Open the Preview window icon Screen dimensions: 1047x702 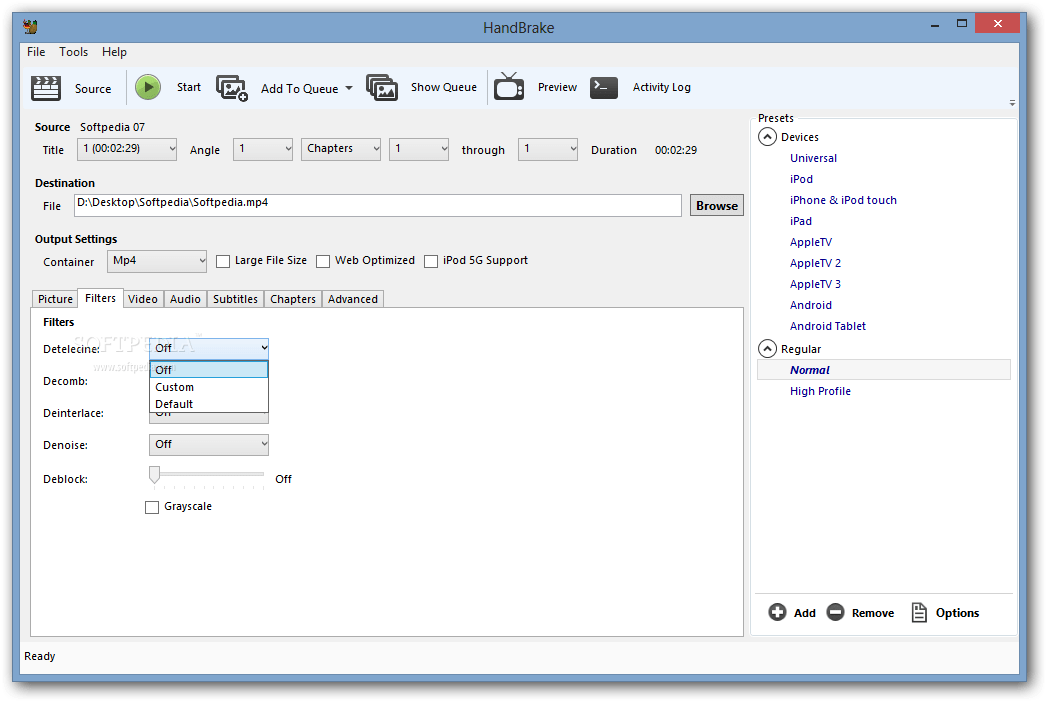(509, 88)
